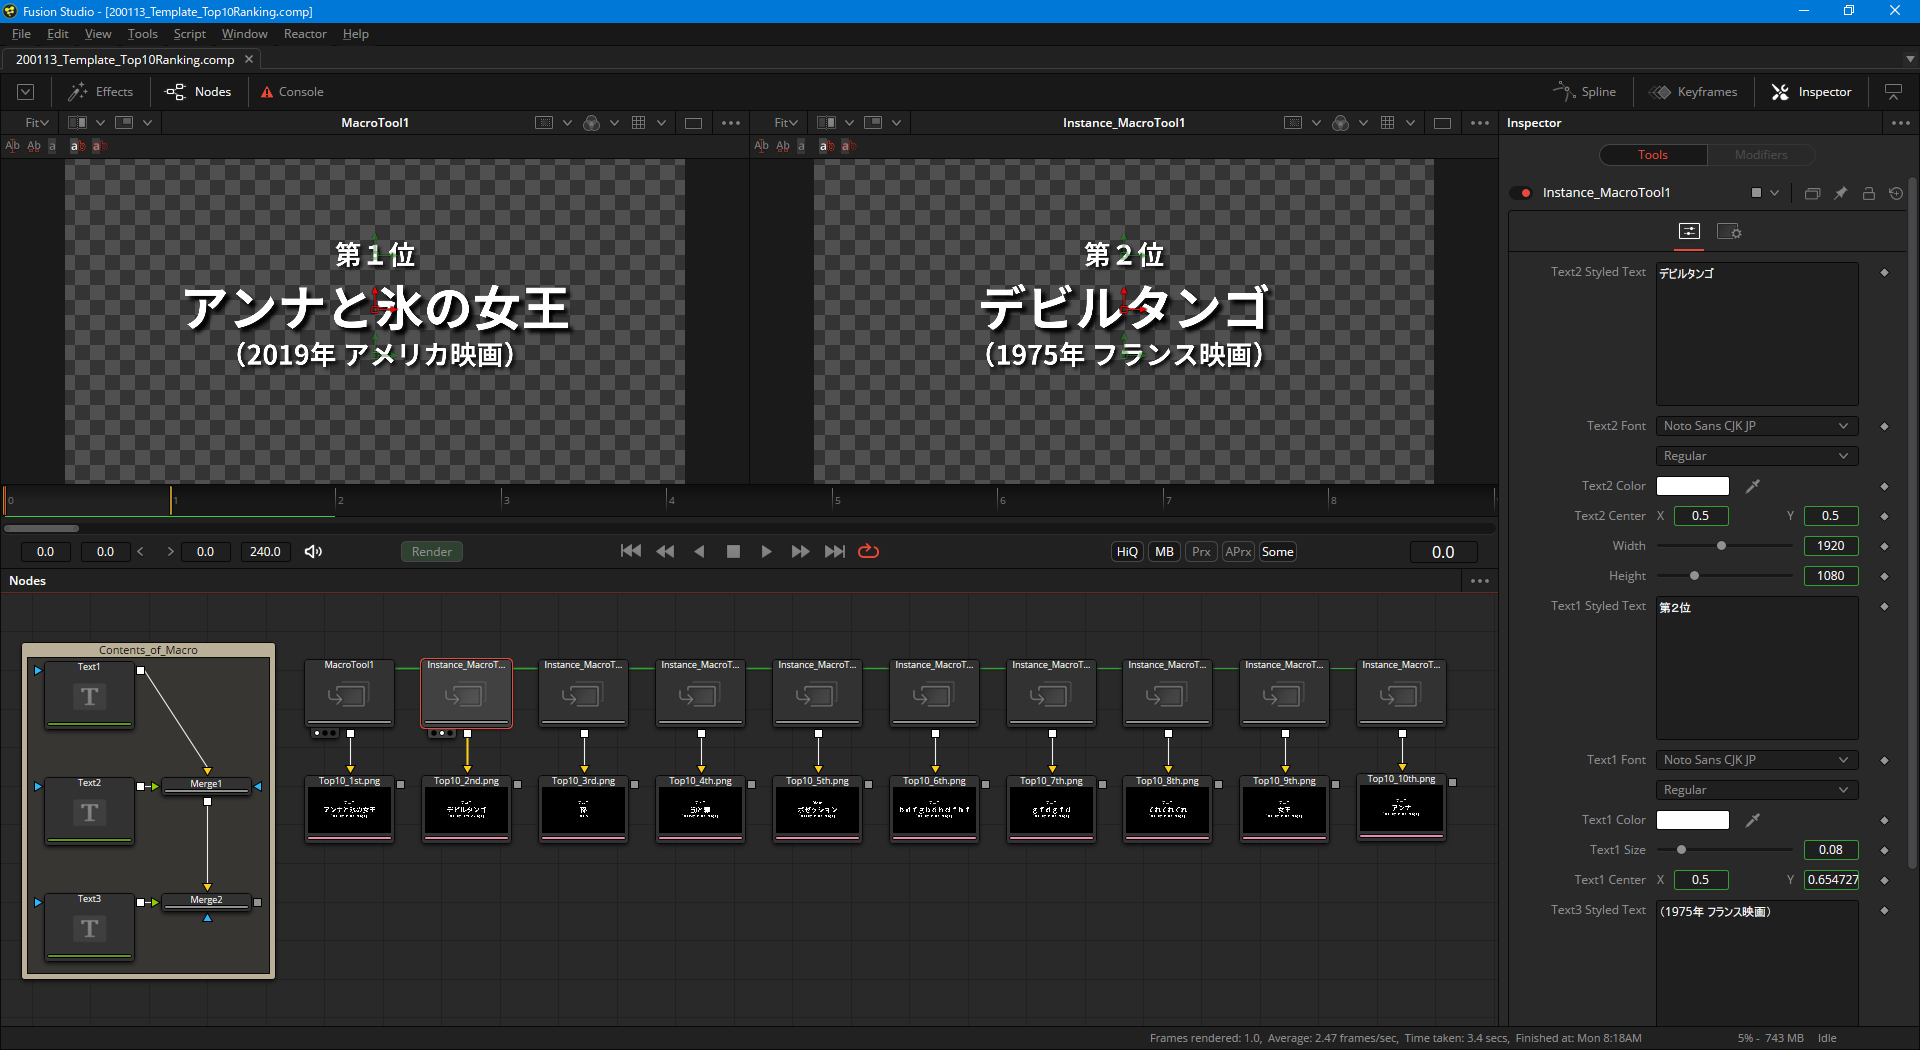Image resolution: width=1920 pixels, height=1050 pixels.
Task: Click the Text1 Color white swatch
Action: click(x=1693, y=820)
